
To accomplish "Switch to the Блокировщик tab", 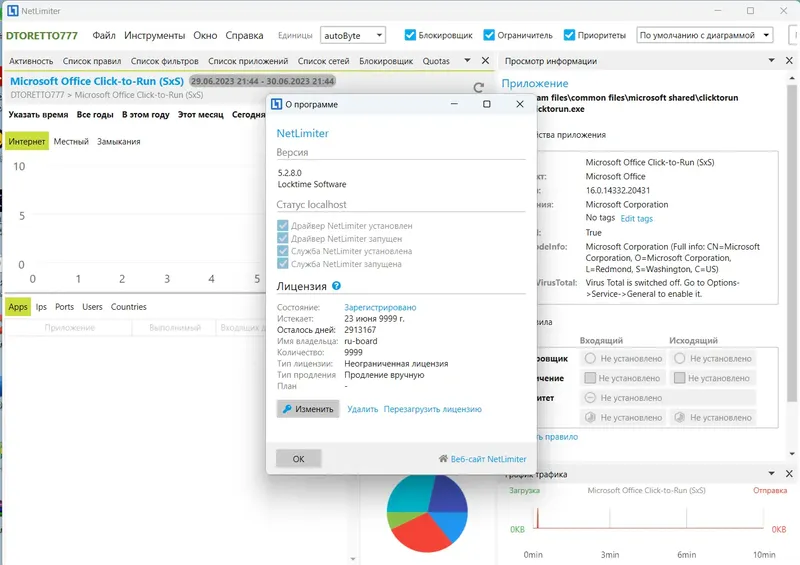I will point(386,61).
